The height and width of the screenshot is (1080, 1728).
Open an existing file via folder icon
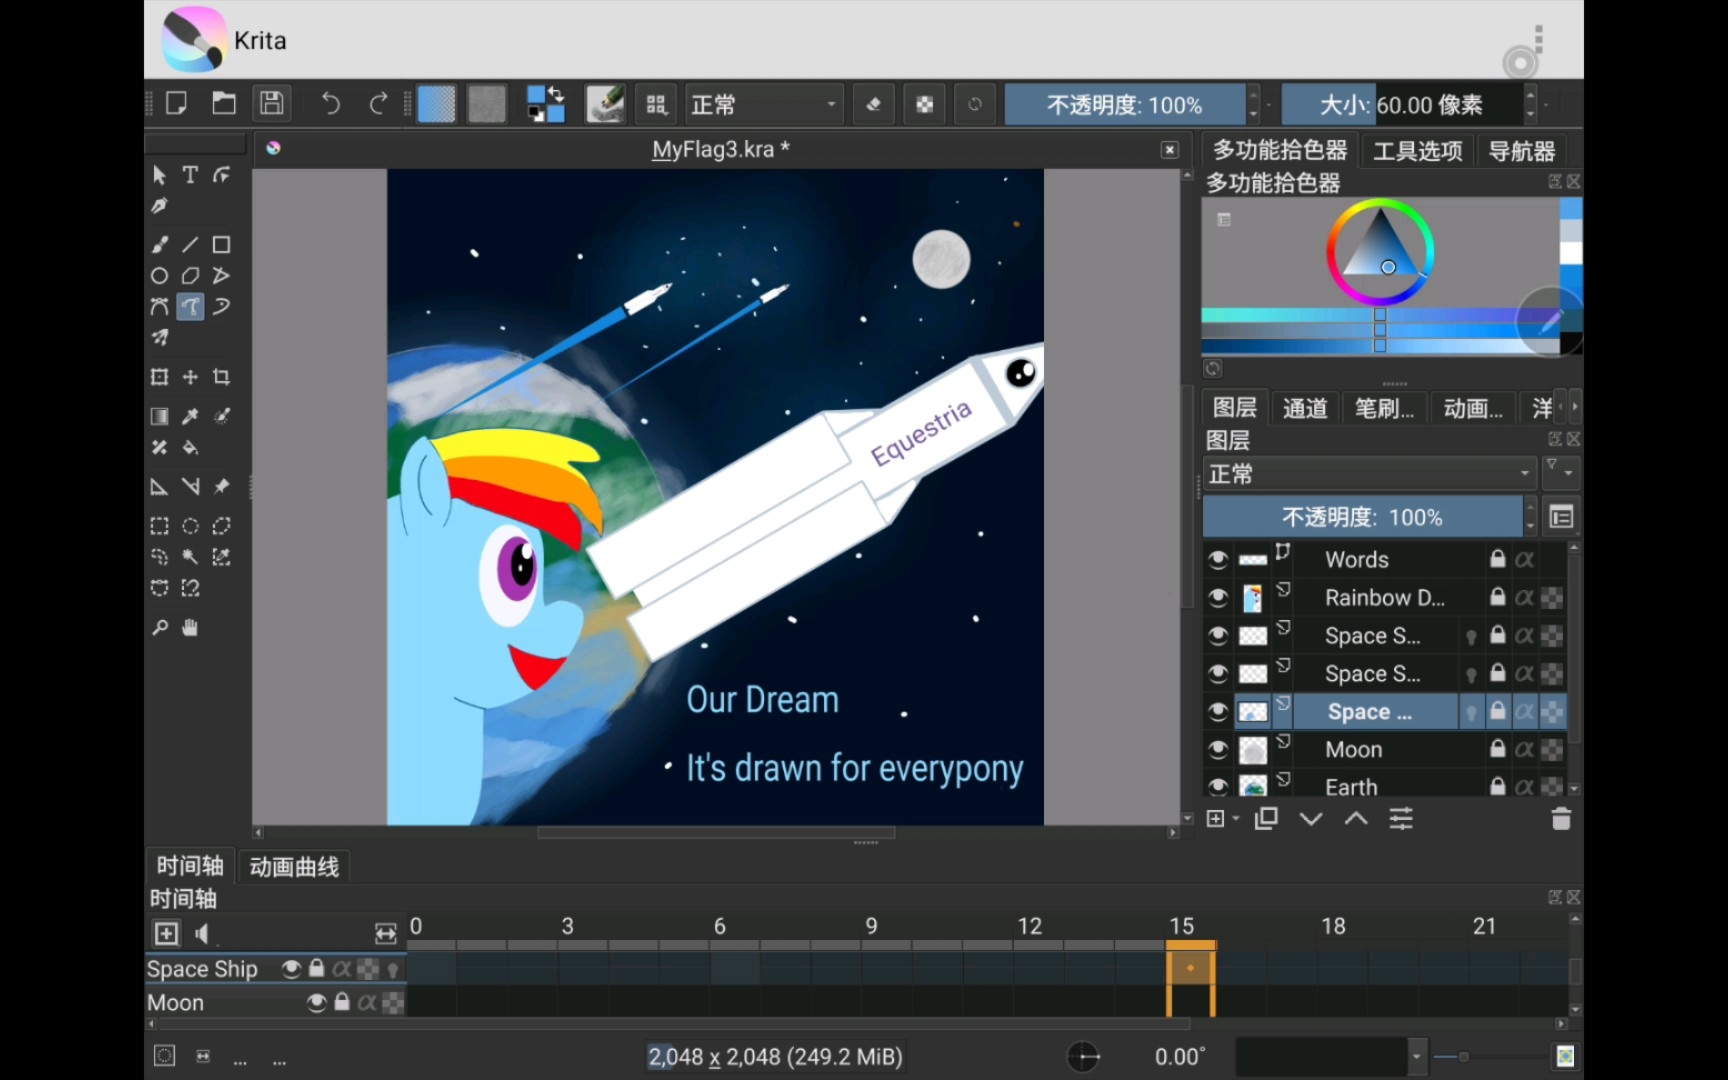(x=224, y=104)
